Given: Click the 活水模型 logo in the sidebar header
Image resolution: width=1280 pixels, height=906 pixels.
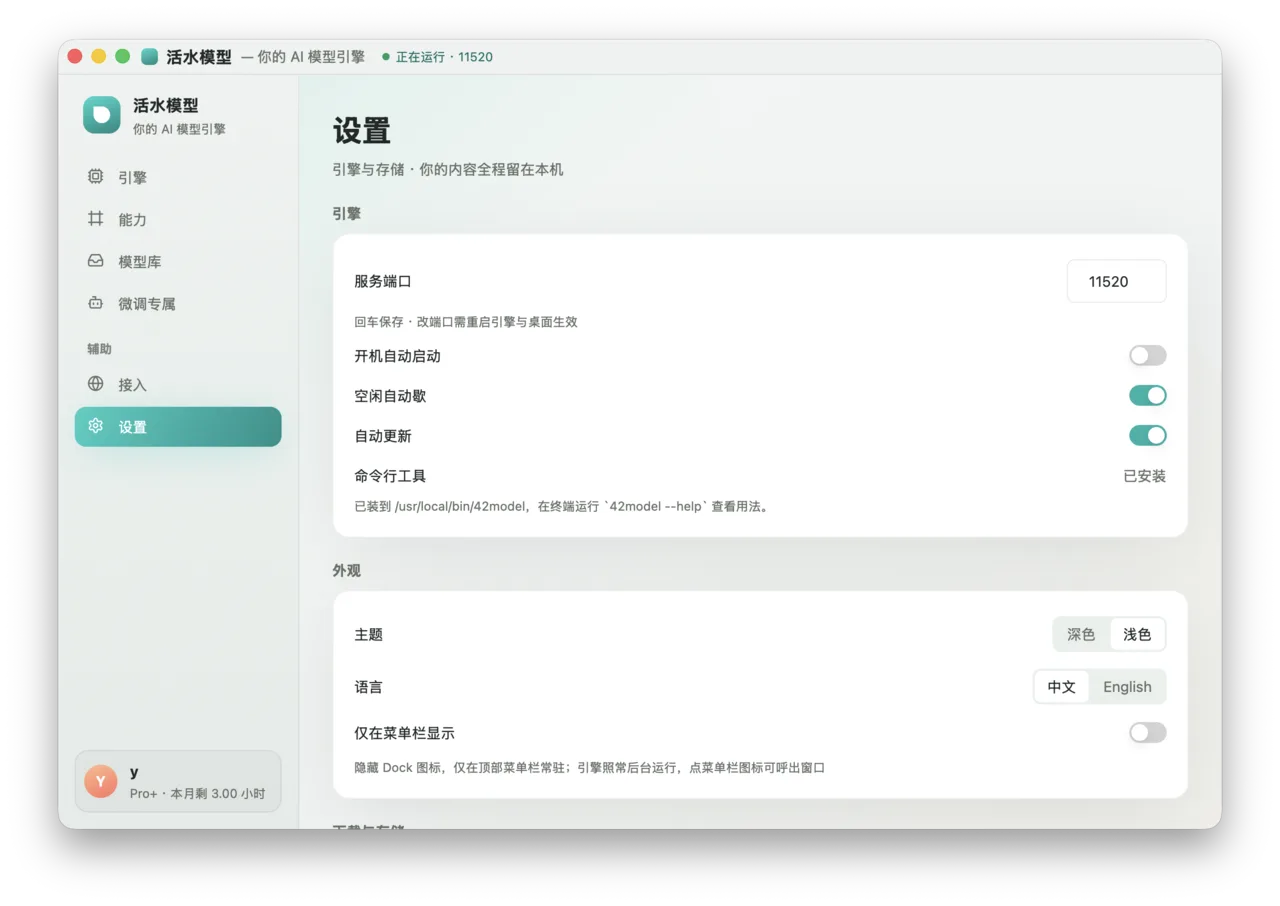Looking at the screenshot, I should [x=102, y=115].
